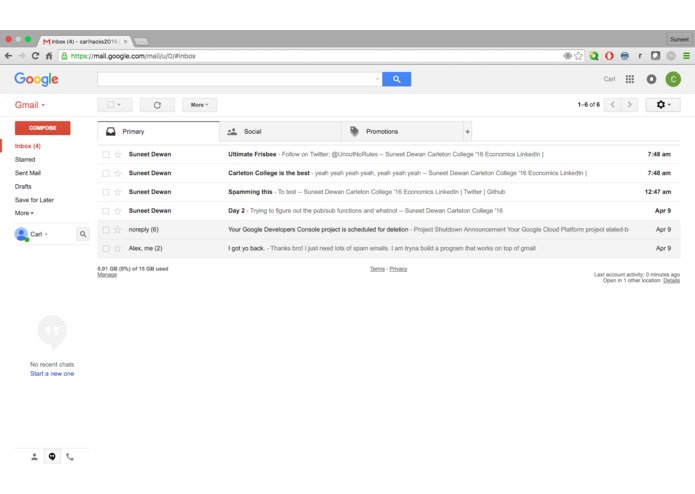
Task: Star the noreply email
Action: pyautogui.click(x=118, y=229)
